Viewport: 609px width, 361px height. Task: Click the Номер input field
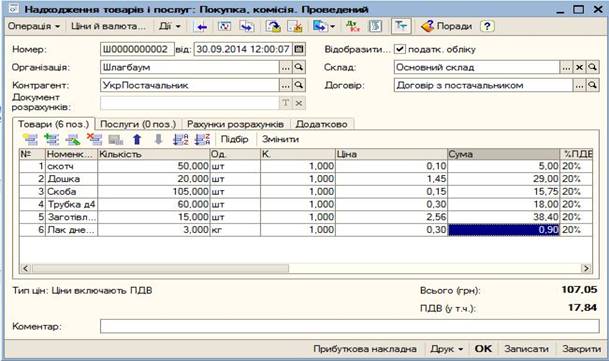pos(137,49)
